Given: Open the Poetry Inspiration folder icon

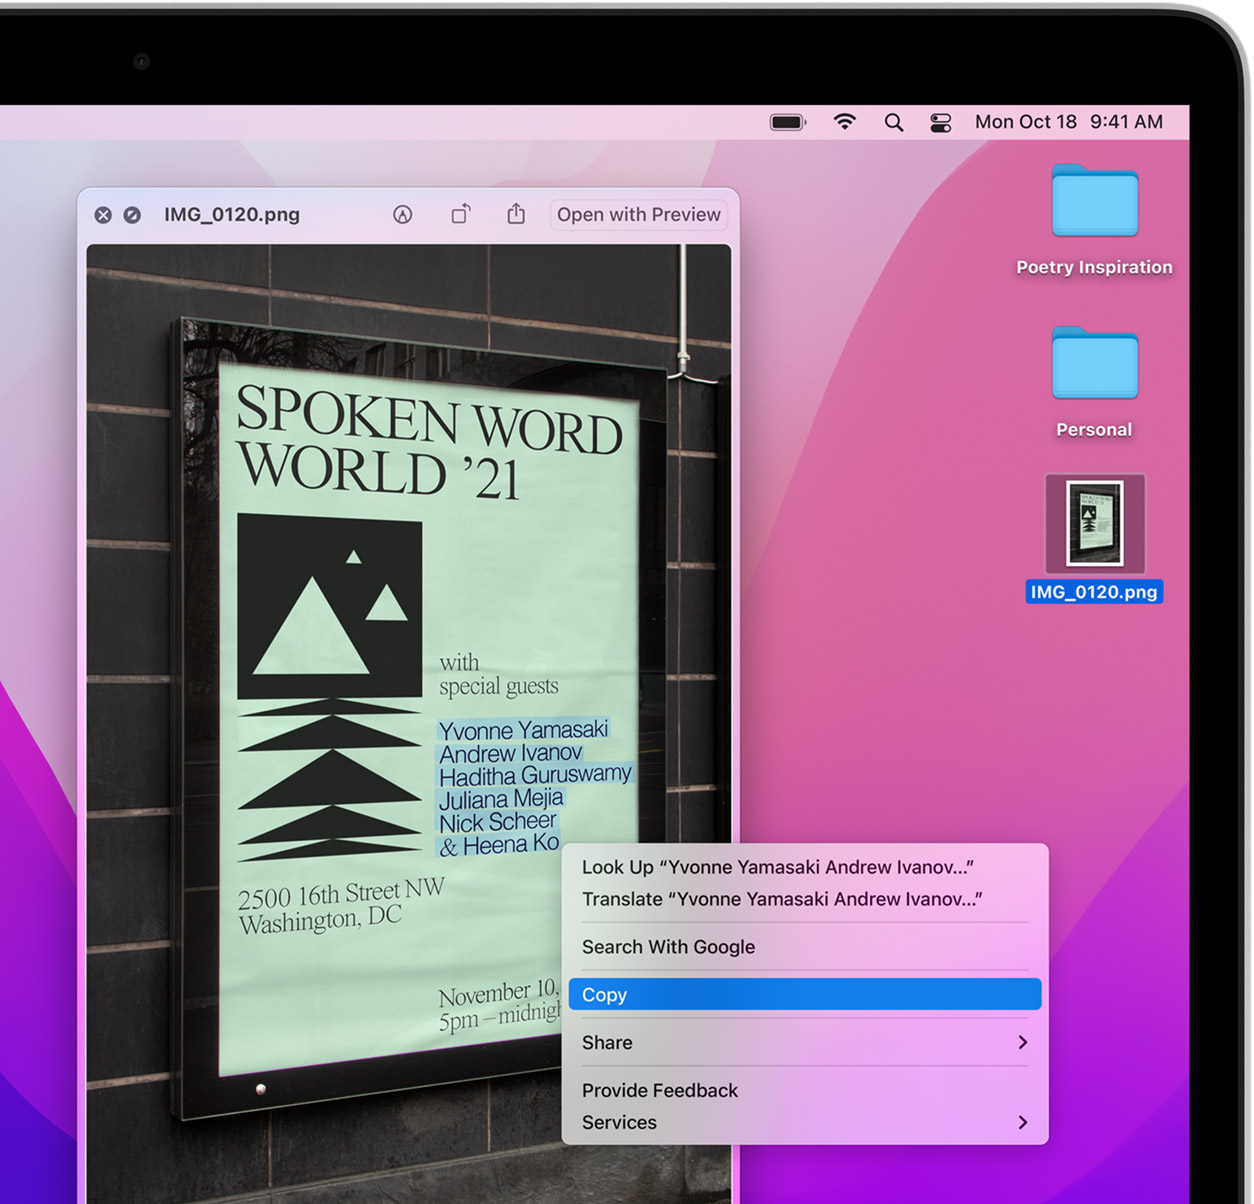Looking at the screenshot, I should 1094,201.
